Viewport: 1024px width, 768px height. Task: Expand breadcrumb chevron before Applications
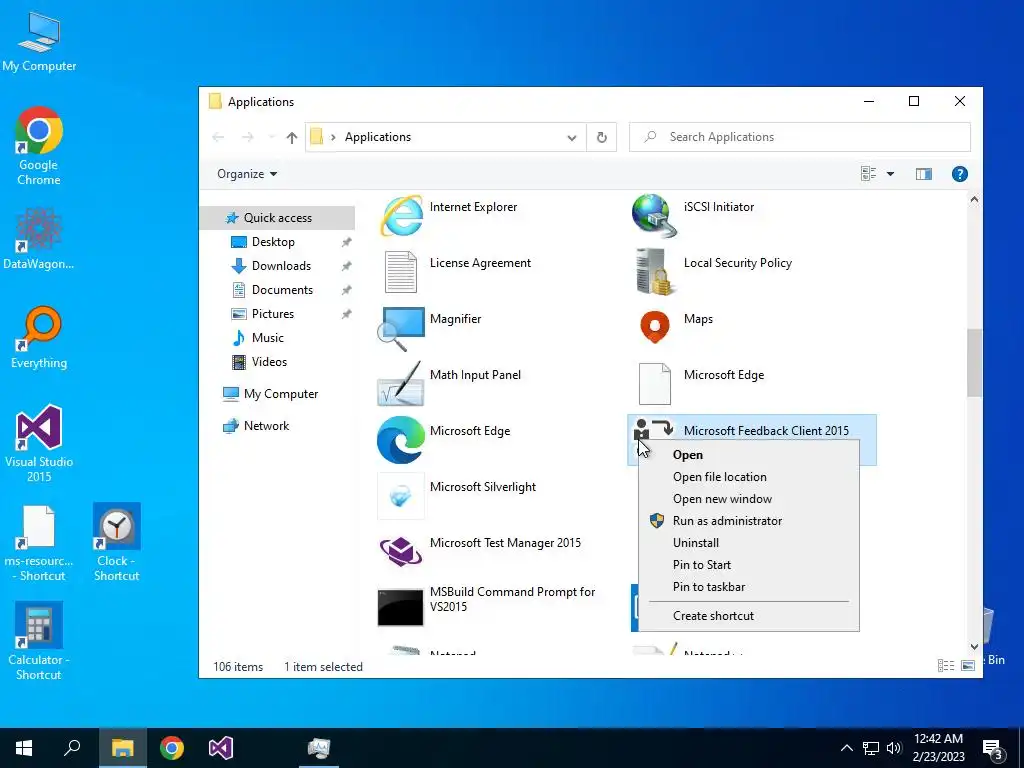[x=333, y=137]
